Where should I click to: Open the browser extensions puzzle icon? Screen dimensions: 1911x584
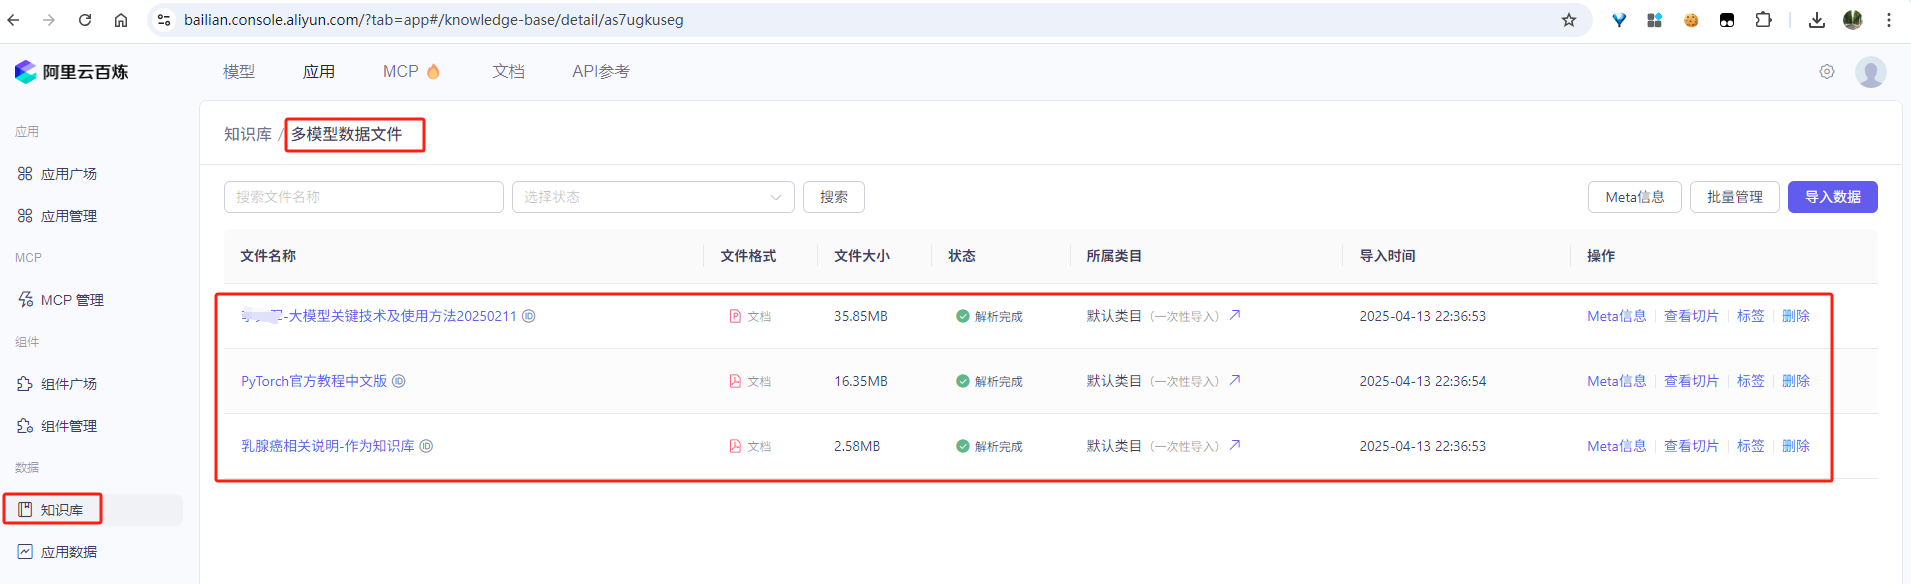point(1763,20)
